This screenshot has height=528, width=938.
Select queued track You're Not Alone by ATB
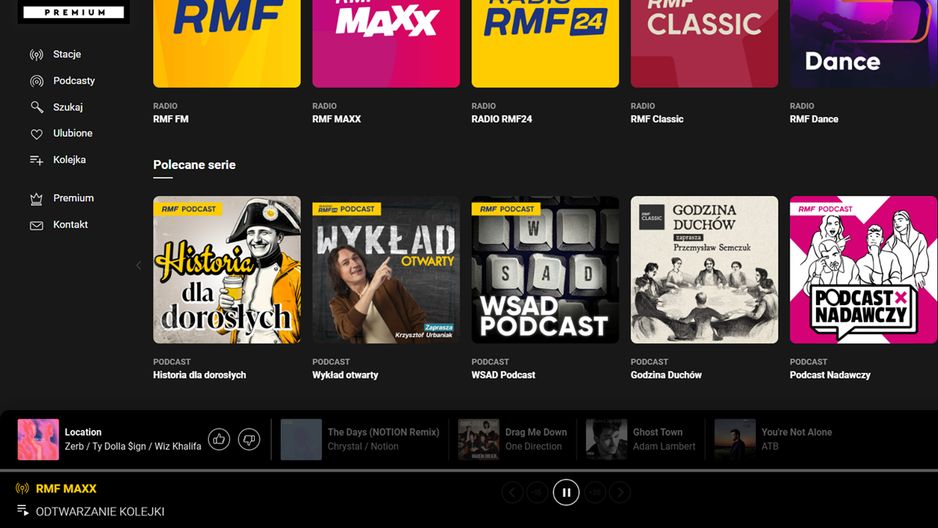point(773,440)
